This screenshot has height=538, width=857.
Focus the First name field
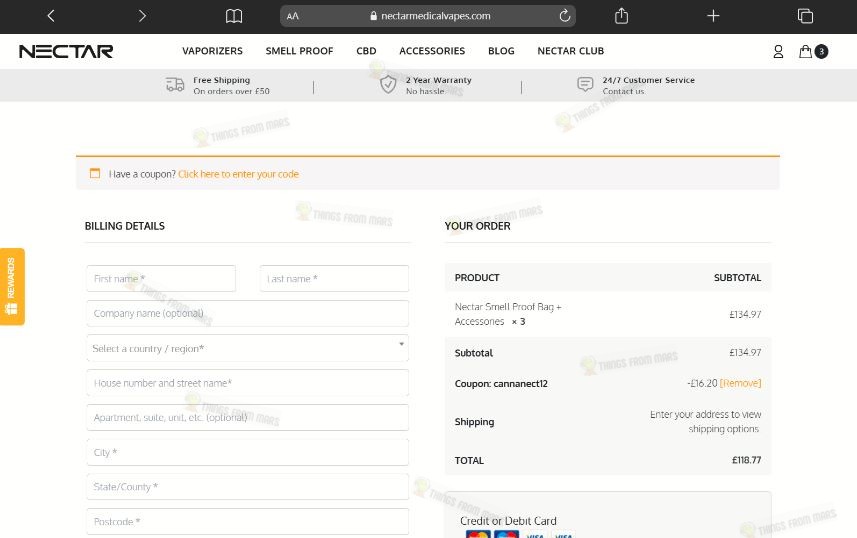(x=161, y=278)
